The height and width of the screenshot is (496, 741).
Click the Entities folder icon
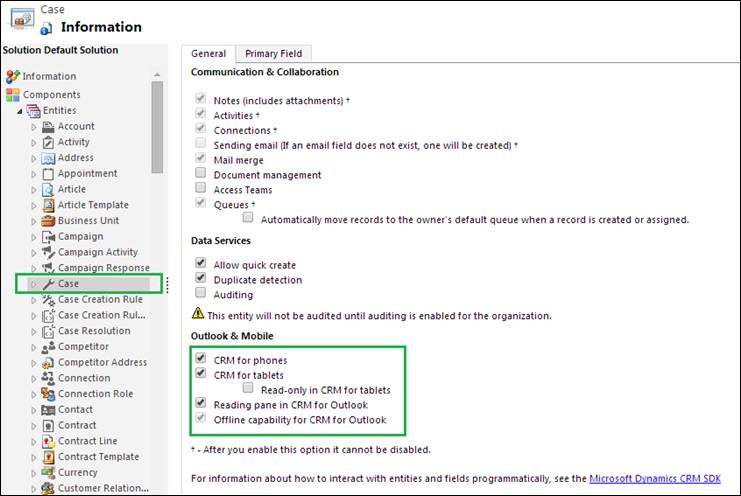click(33, 111)
